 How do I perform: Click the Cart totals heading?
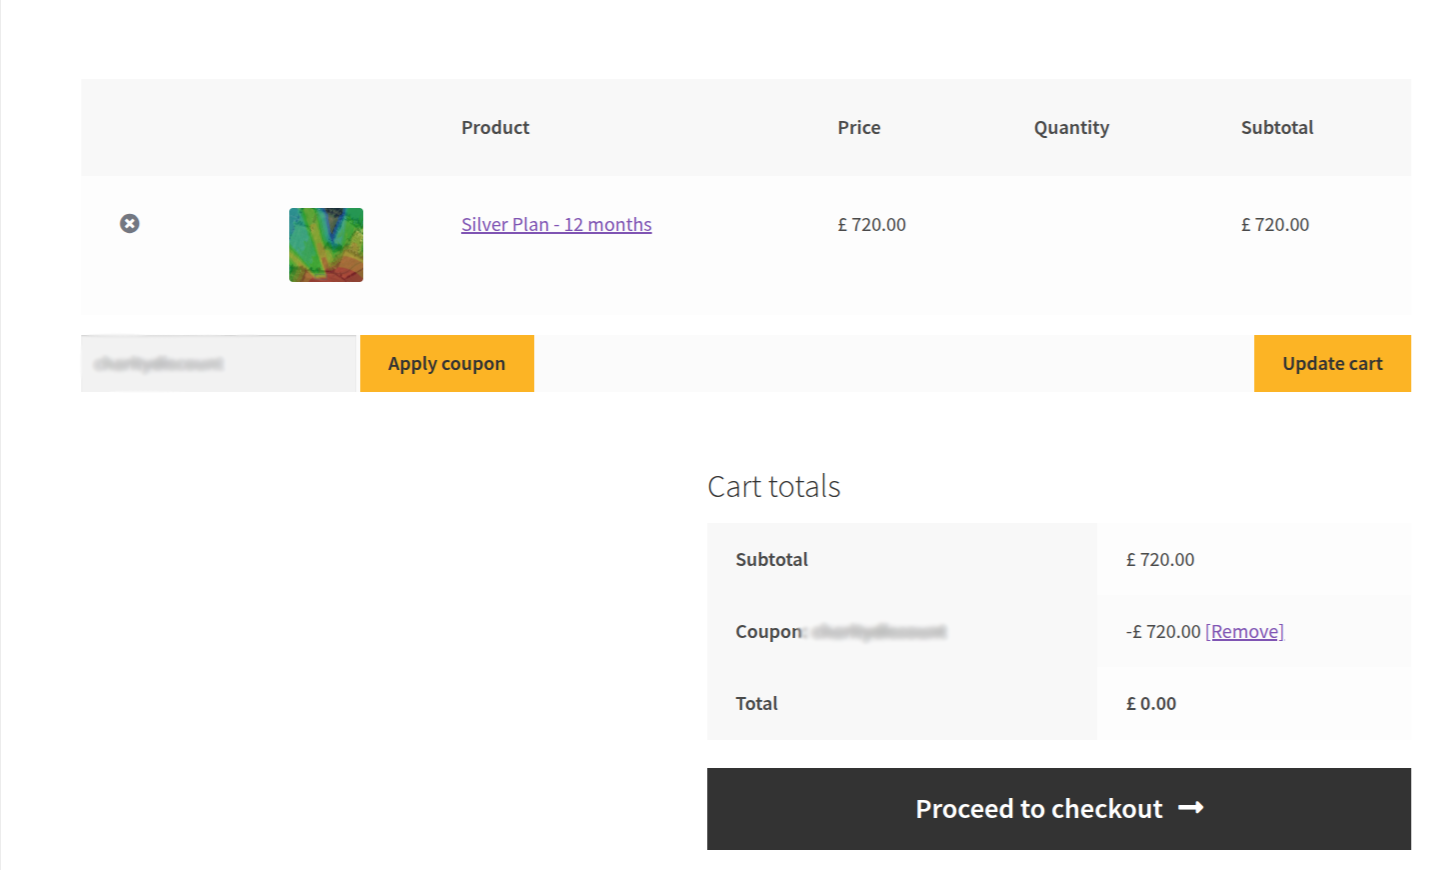(774, 487)
